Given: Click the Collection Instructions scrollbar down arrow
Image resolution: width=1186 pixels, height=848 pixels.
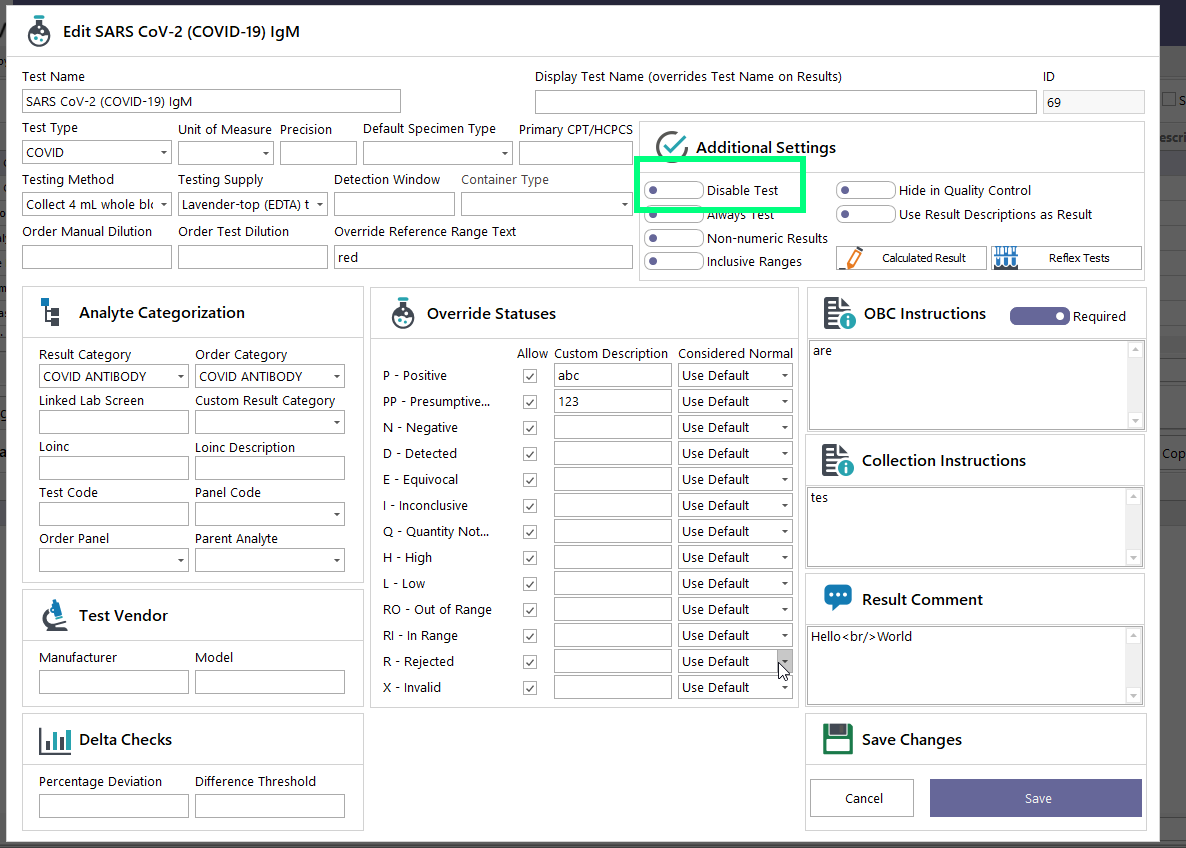Looking at the screenshot, I should point(1133,558).
